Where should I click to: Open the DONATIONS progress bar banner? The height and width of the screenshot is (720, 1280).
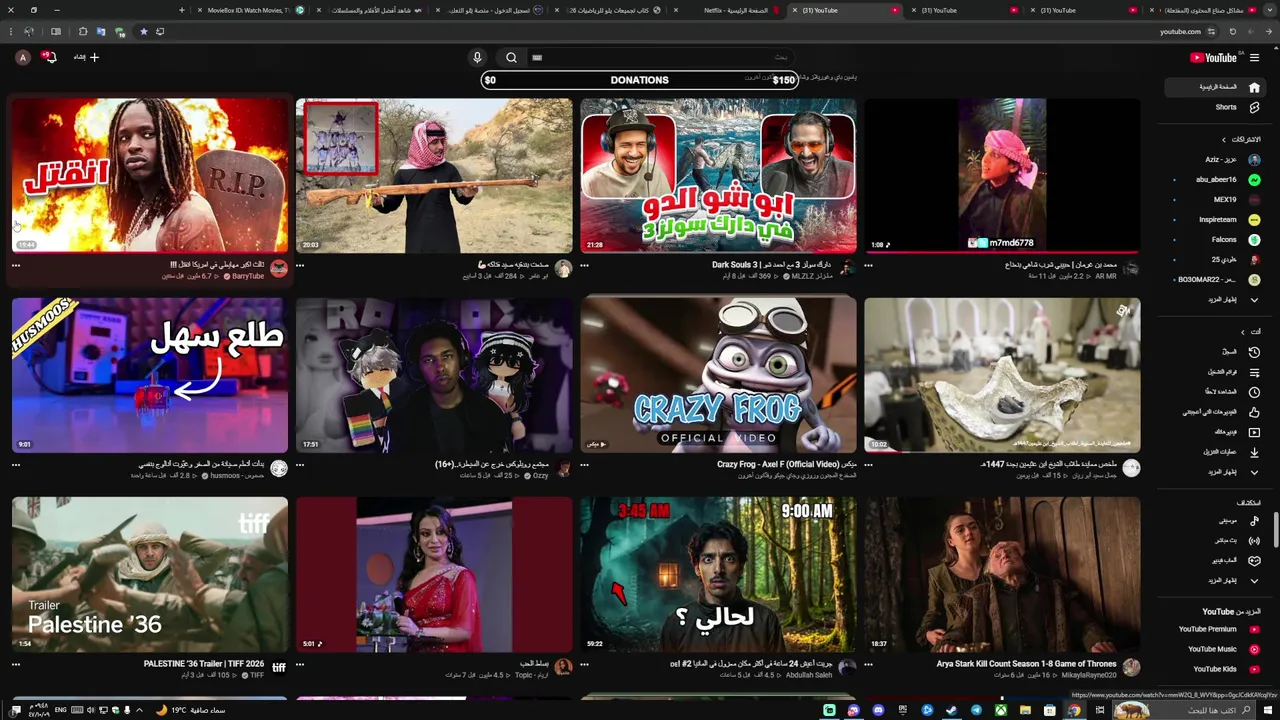(x=640, y=80)
